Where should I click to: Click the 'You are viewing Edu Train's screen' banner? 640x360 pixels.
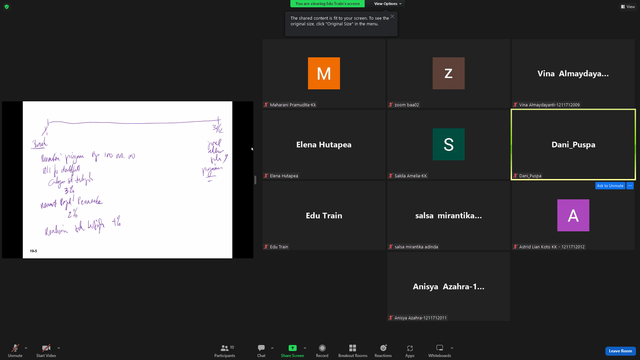tap(327, 4)
